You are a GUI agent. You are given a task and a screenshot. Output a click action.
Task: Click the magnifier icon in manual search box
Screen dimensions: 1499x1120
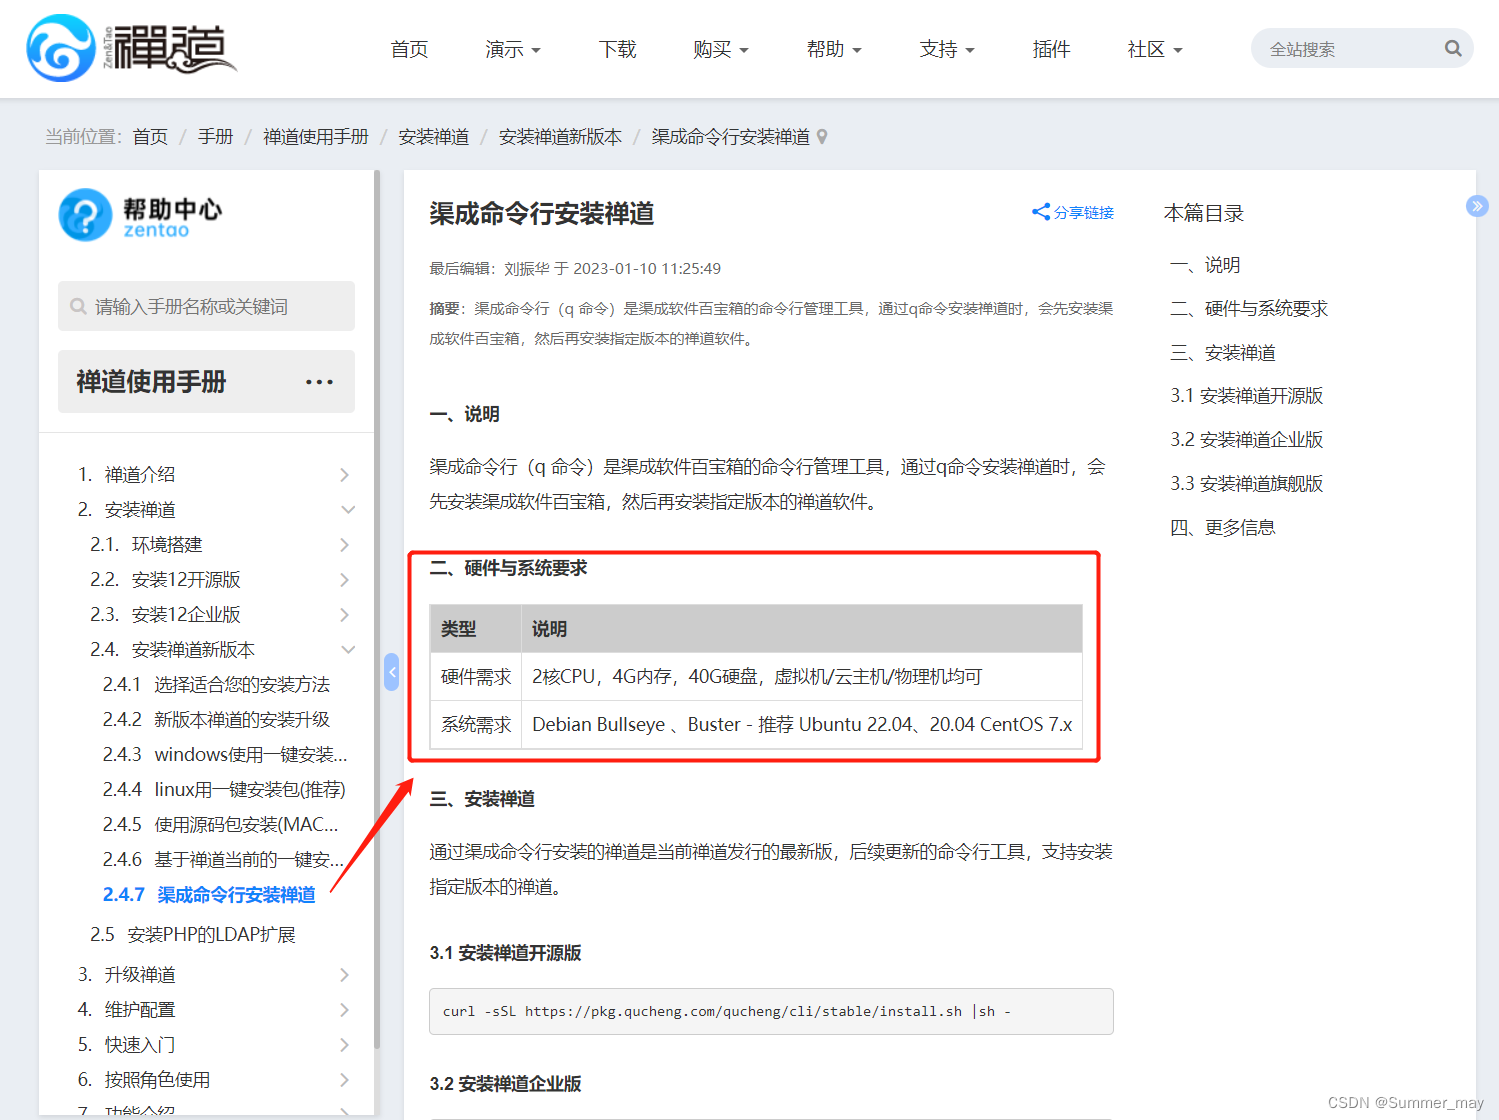click(x=78, y=306)
